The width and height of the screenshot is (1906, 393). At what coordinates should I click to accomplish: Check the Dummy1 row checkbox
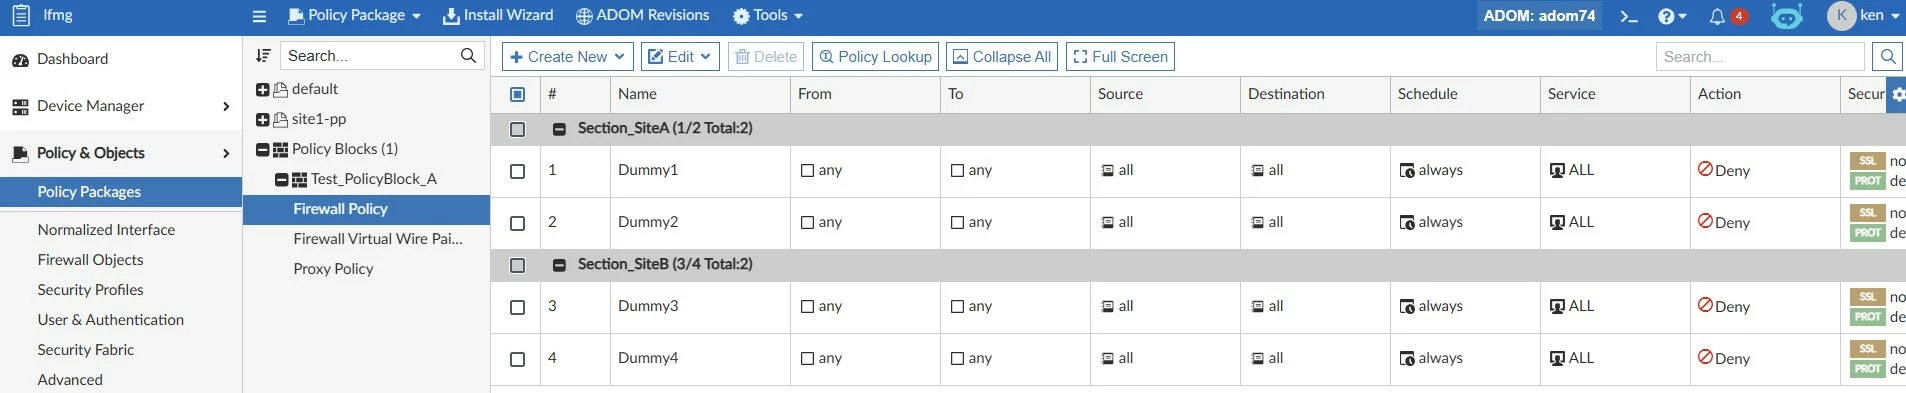point(517,171)
